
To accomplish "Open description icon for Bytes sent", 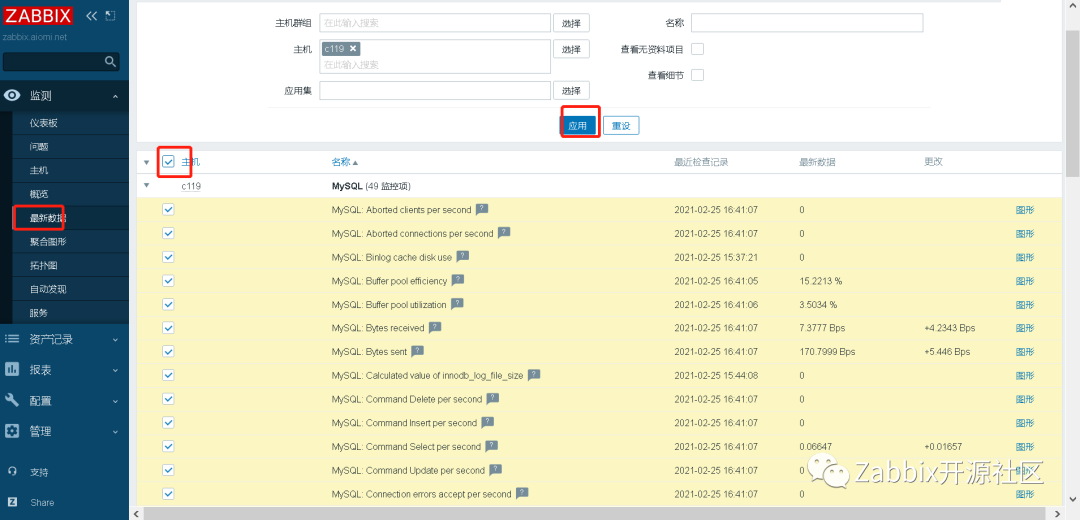I will [x=417, y=351].
